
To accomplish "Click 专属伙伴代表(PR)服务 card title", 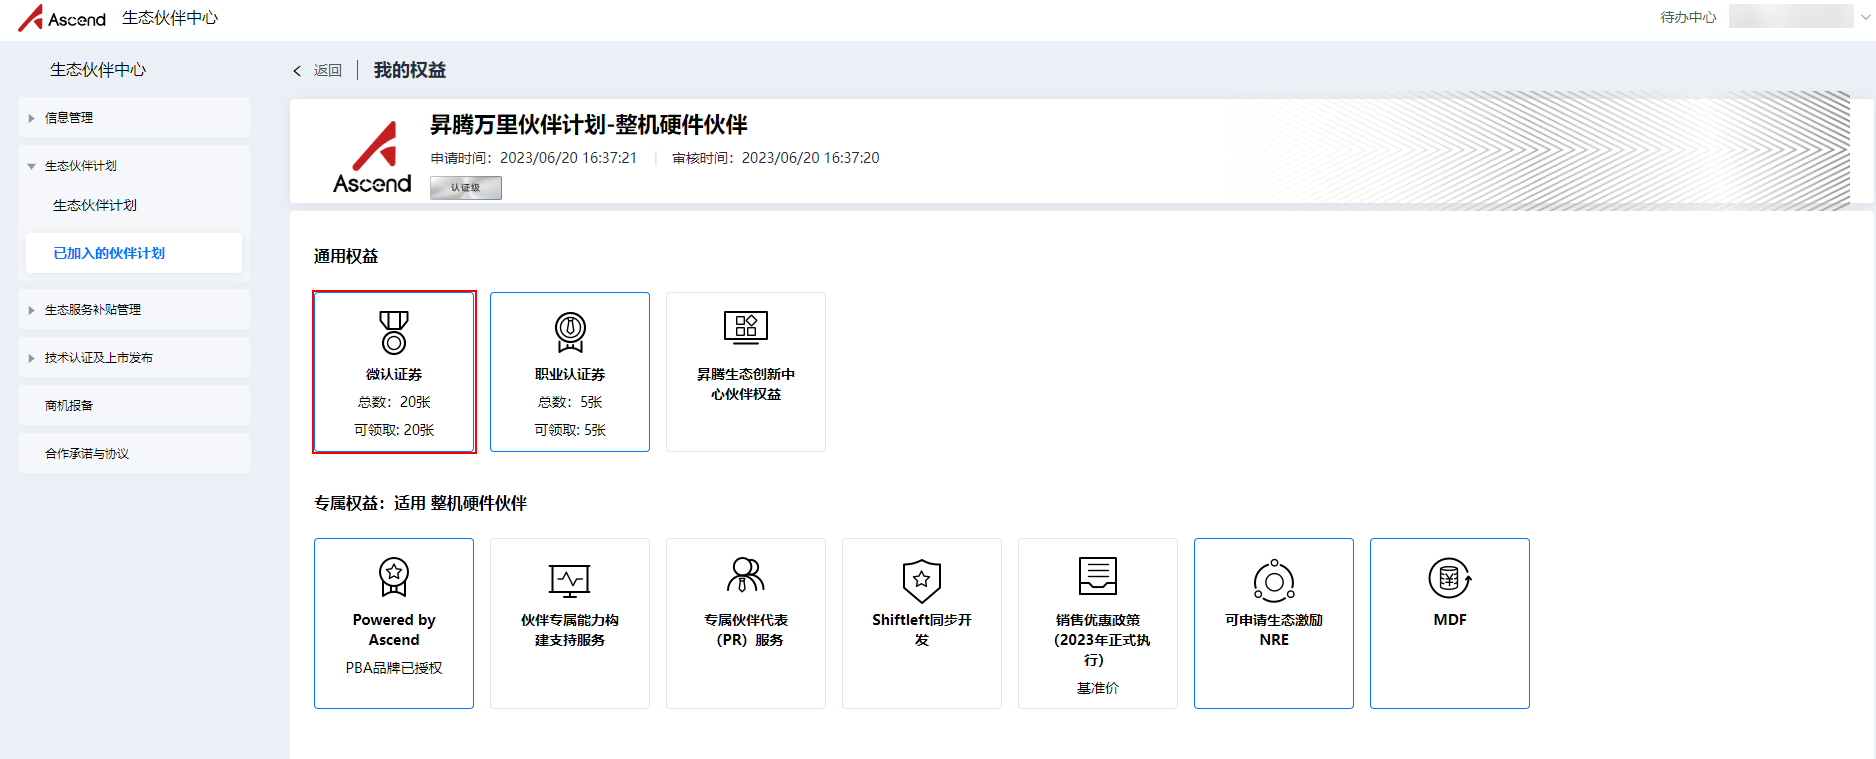I will coord(746,630).
